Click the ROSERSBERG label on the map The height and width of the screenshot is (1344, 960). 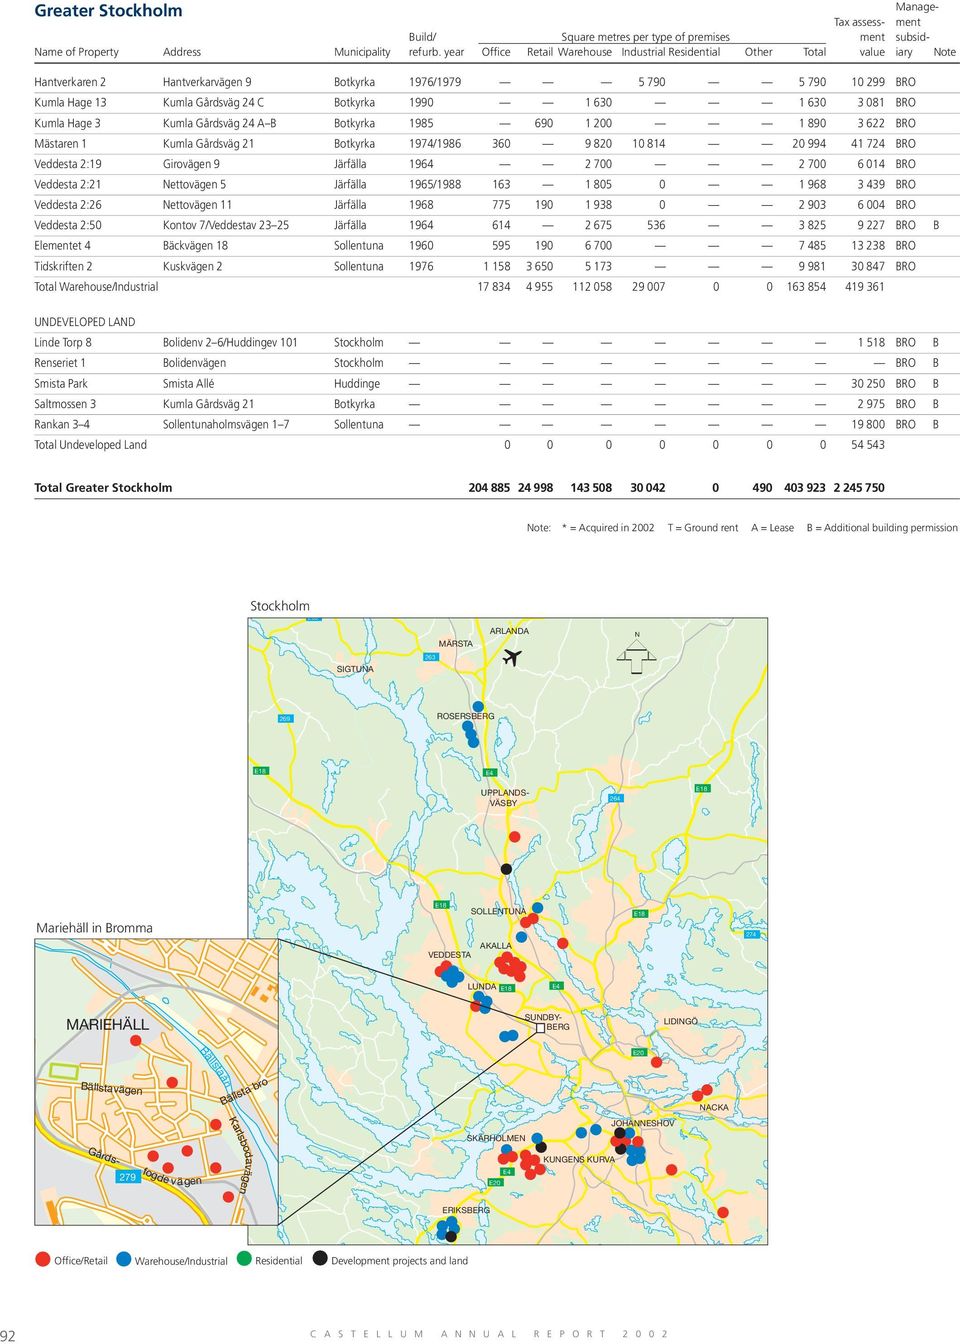click(x=465, y=716)
